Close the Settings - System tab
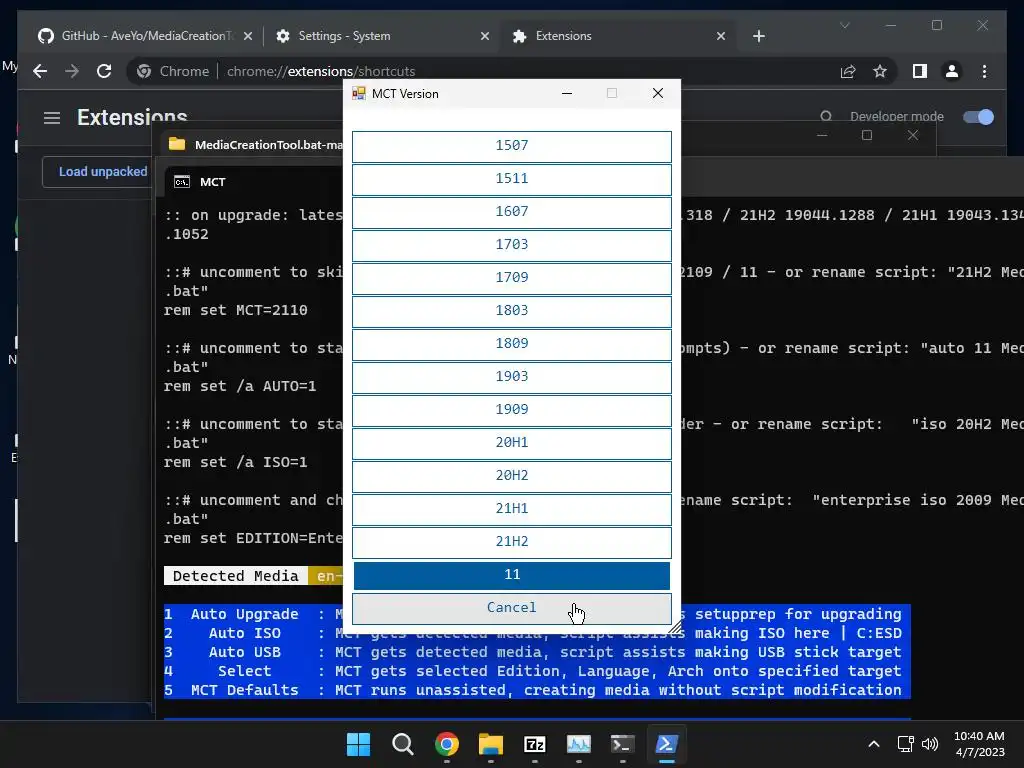Screen dimensions: 1024x768 click(485, 37)
